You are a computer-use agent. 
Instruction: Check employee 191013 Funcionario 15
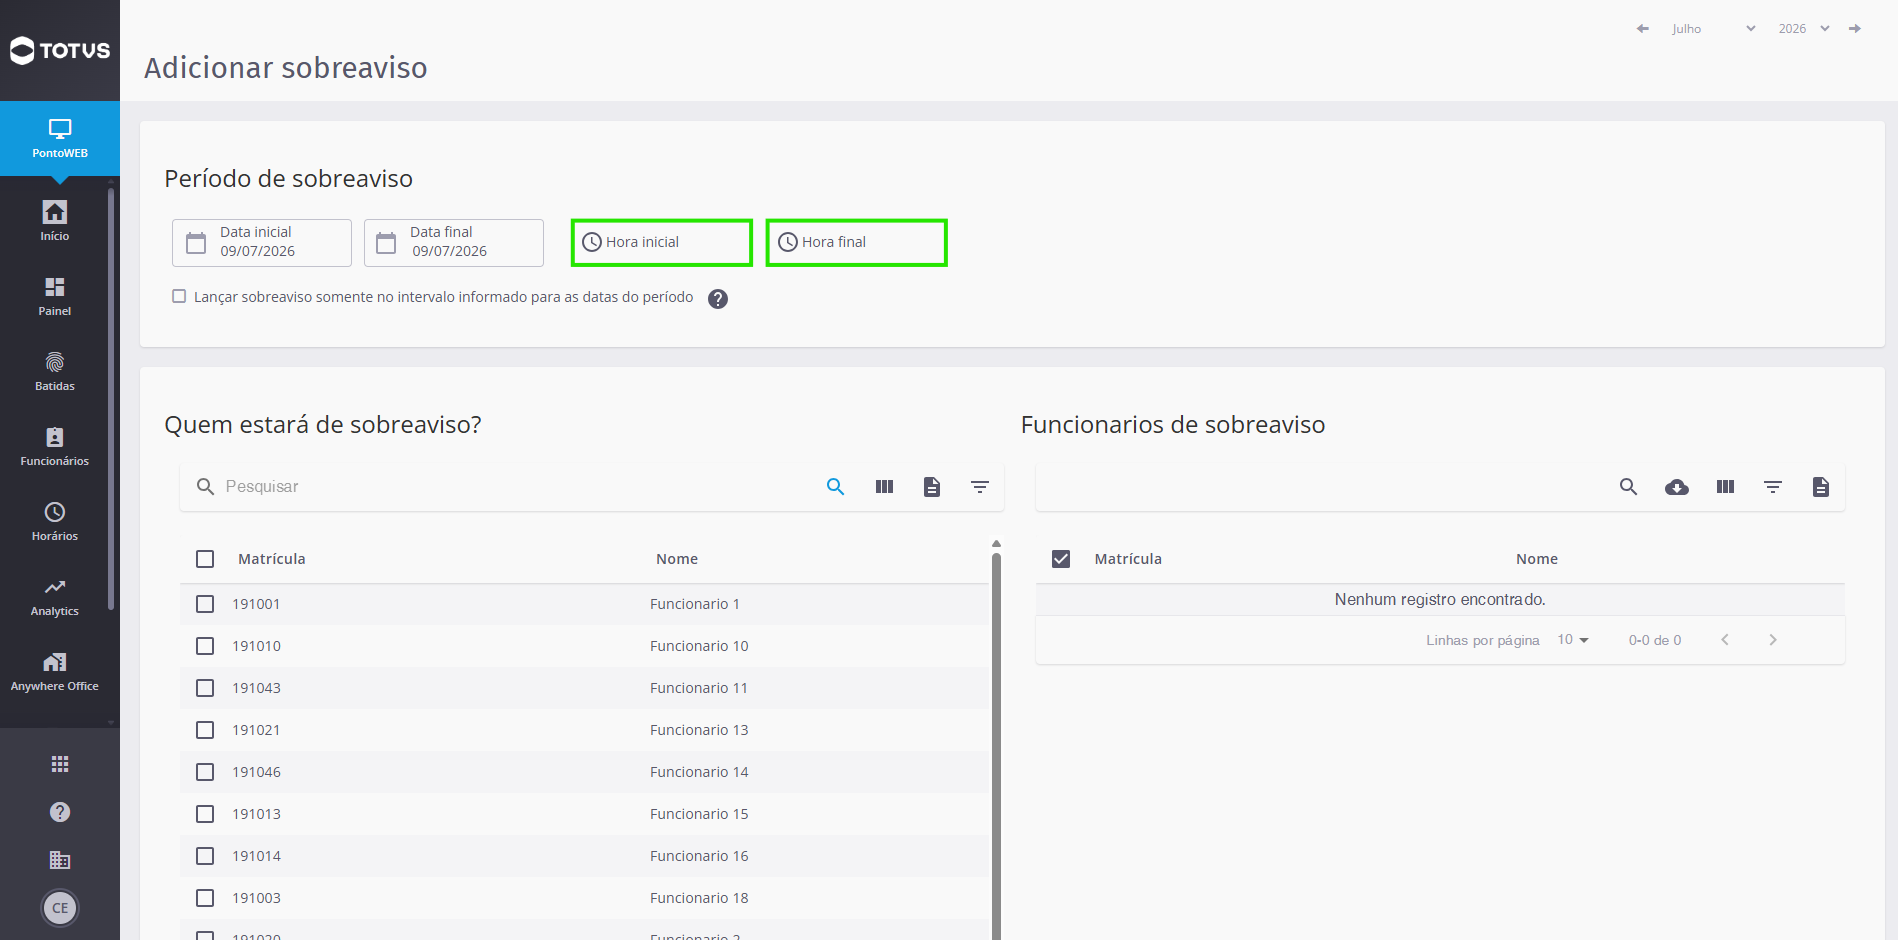coord(205,814)
